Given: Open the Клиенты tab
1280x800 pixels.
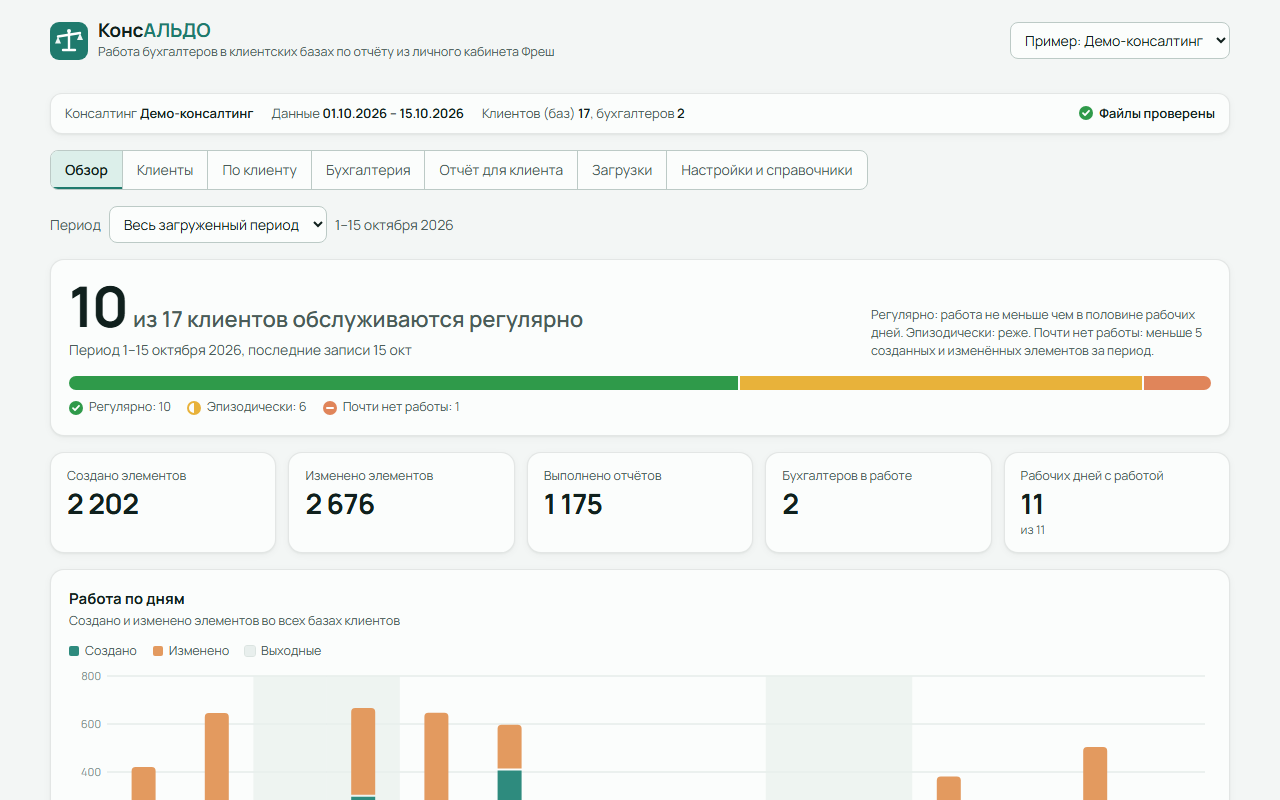Looking at the screenshot, I should tap(165, 170).
